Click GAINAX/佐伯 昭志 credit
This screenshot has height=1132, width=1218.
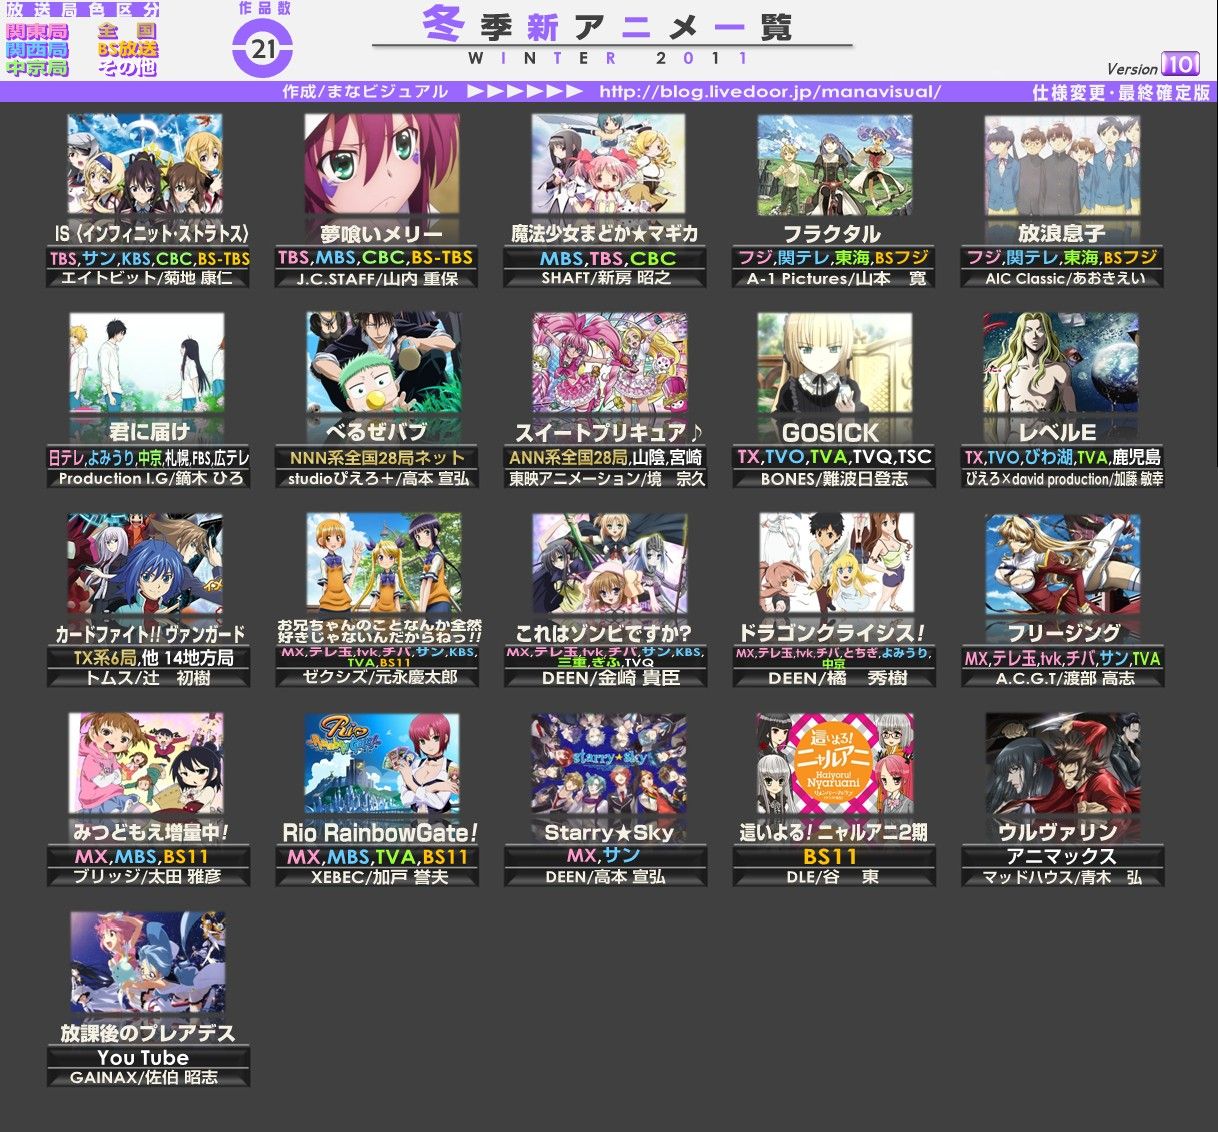pos(144,1077)
